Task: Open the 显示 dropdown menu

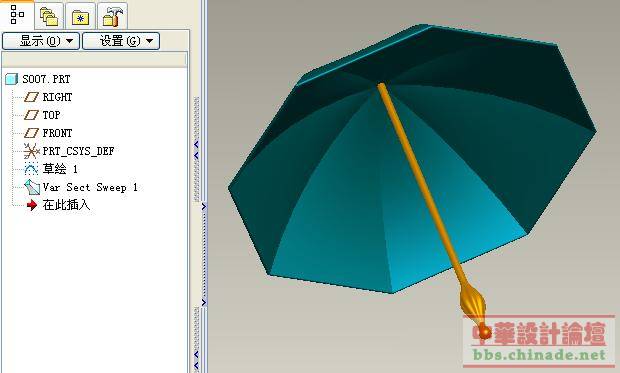Action: click(x=41, y=41)
